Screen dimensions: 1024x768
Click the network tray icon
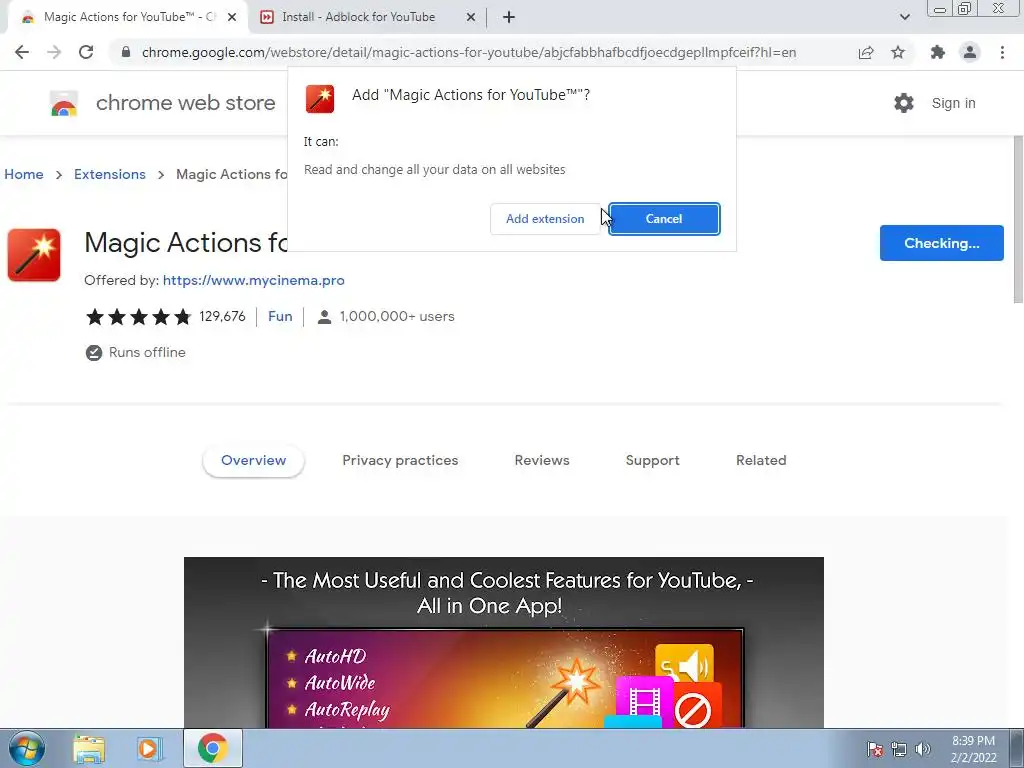(899, 749)
